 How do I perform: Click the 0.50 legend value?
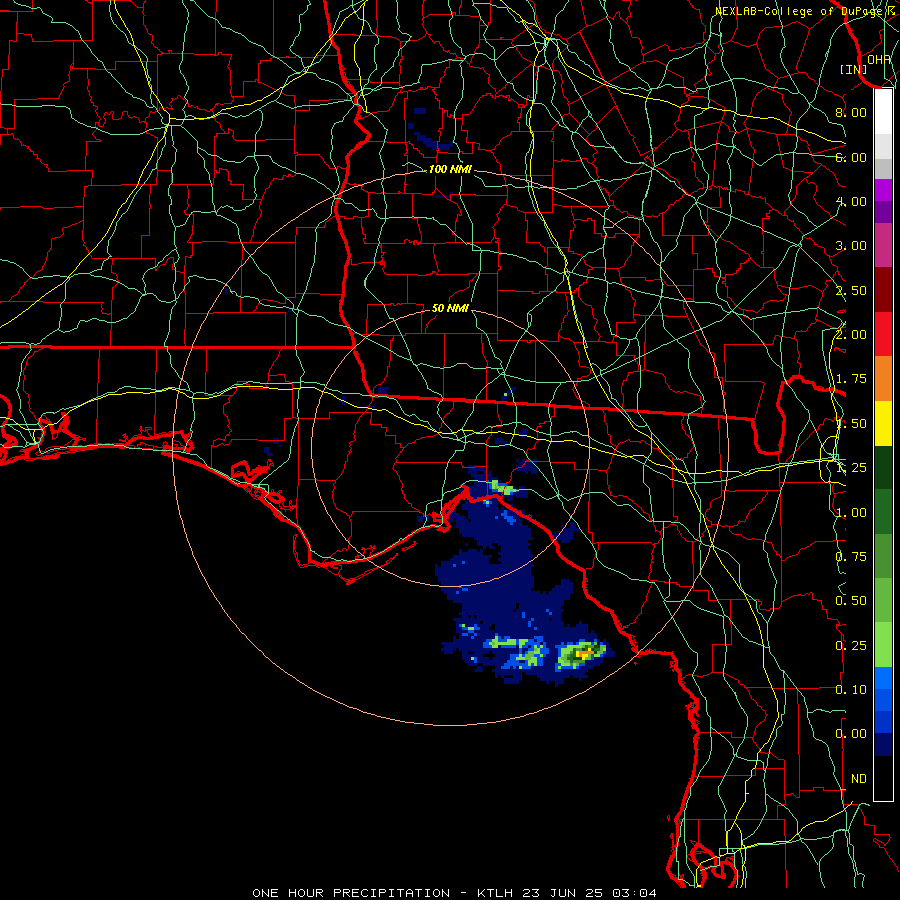point(851,601)
